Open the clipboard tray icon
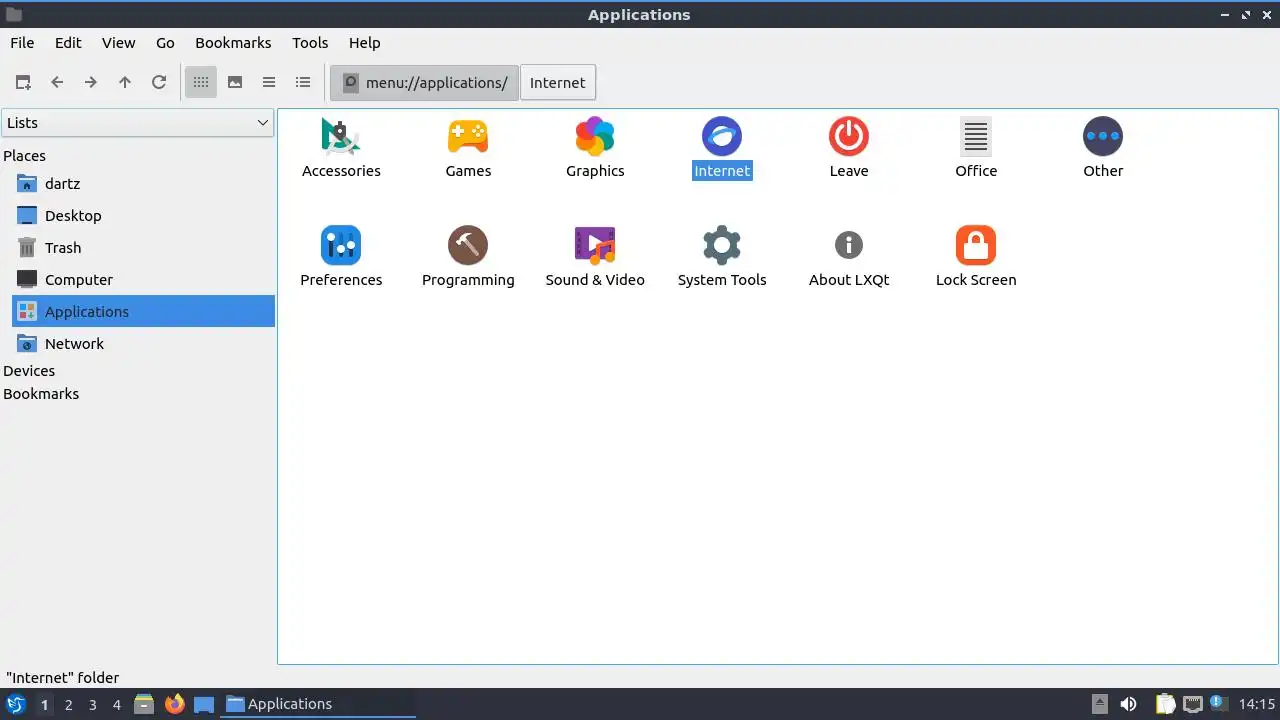This screenshot has width=1280, height=720. click(1166, 704)
